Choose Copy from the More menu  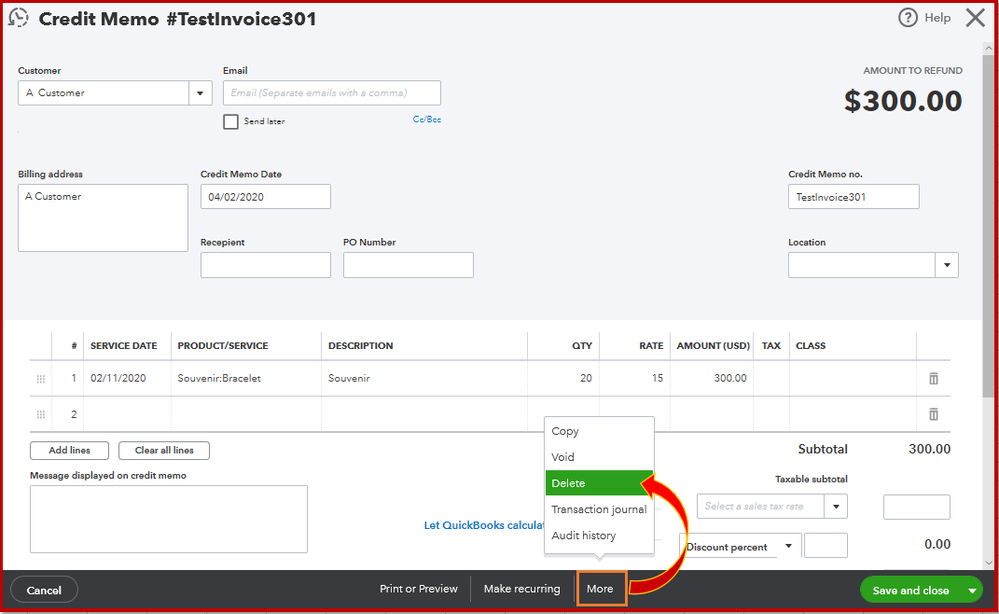point(565,431)
